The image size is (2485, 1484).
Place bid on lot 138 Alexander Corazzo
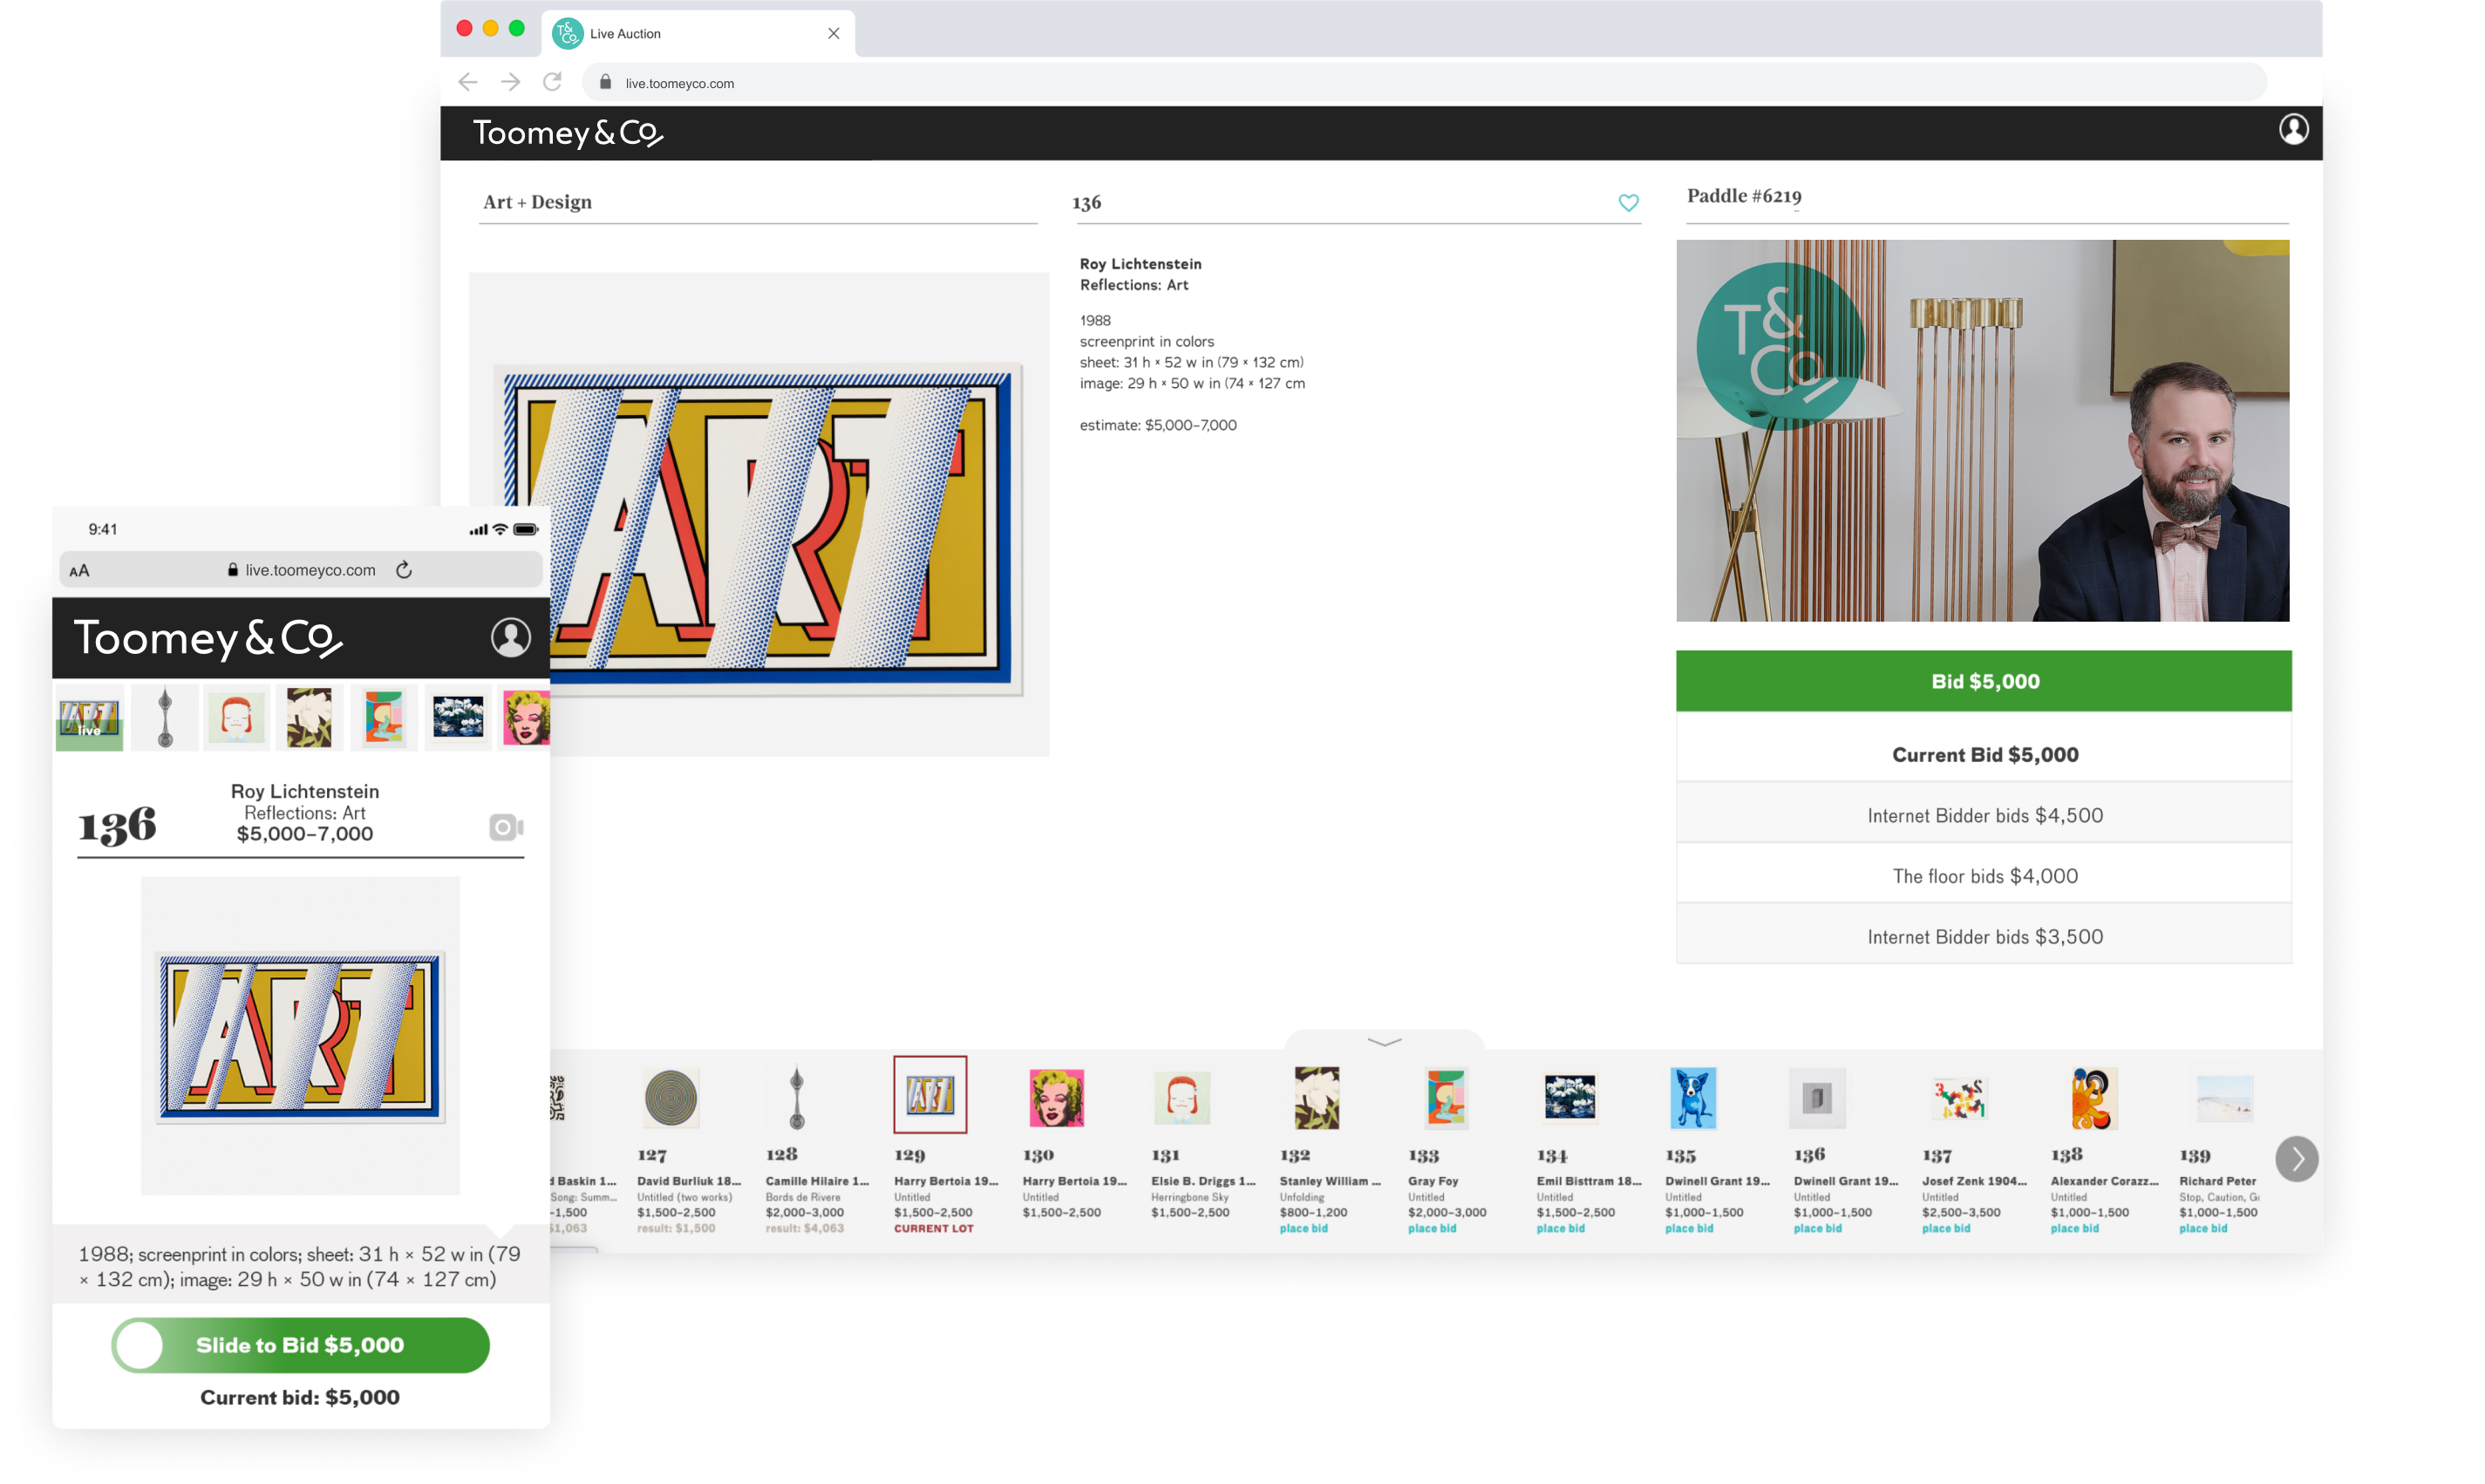(2074, 1228)
